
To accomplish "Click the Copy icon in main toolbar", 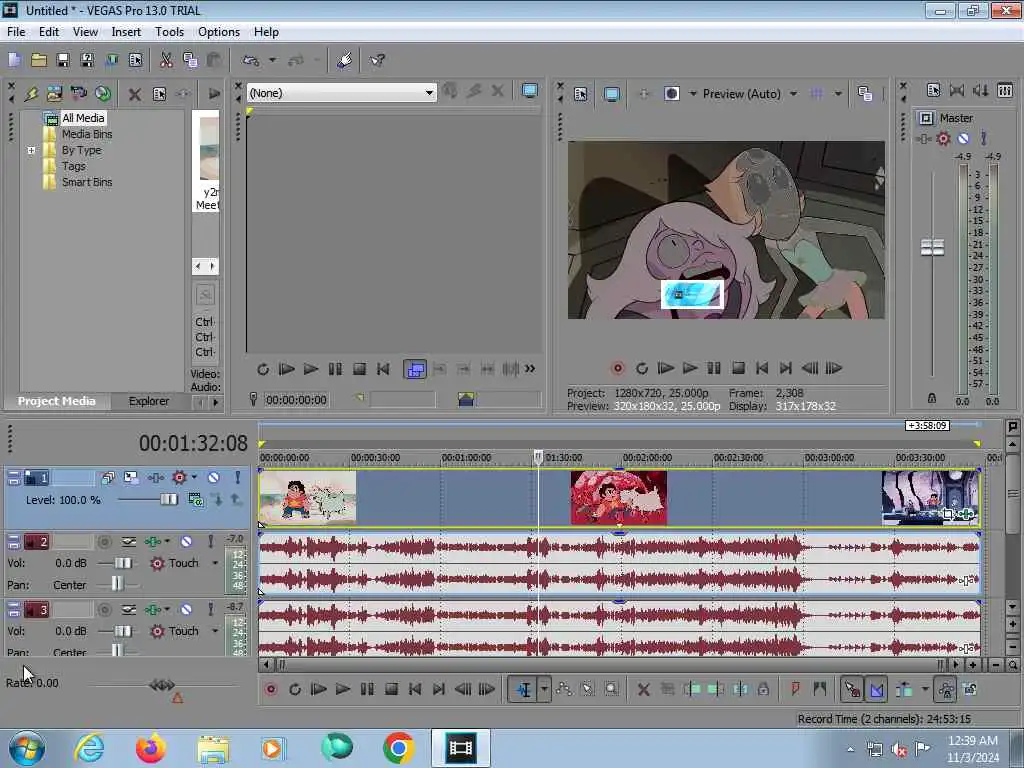I will pyautogui.click(x=190, y=60).
